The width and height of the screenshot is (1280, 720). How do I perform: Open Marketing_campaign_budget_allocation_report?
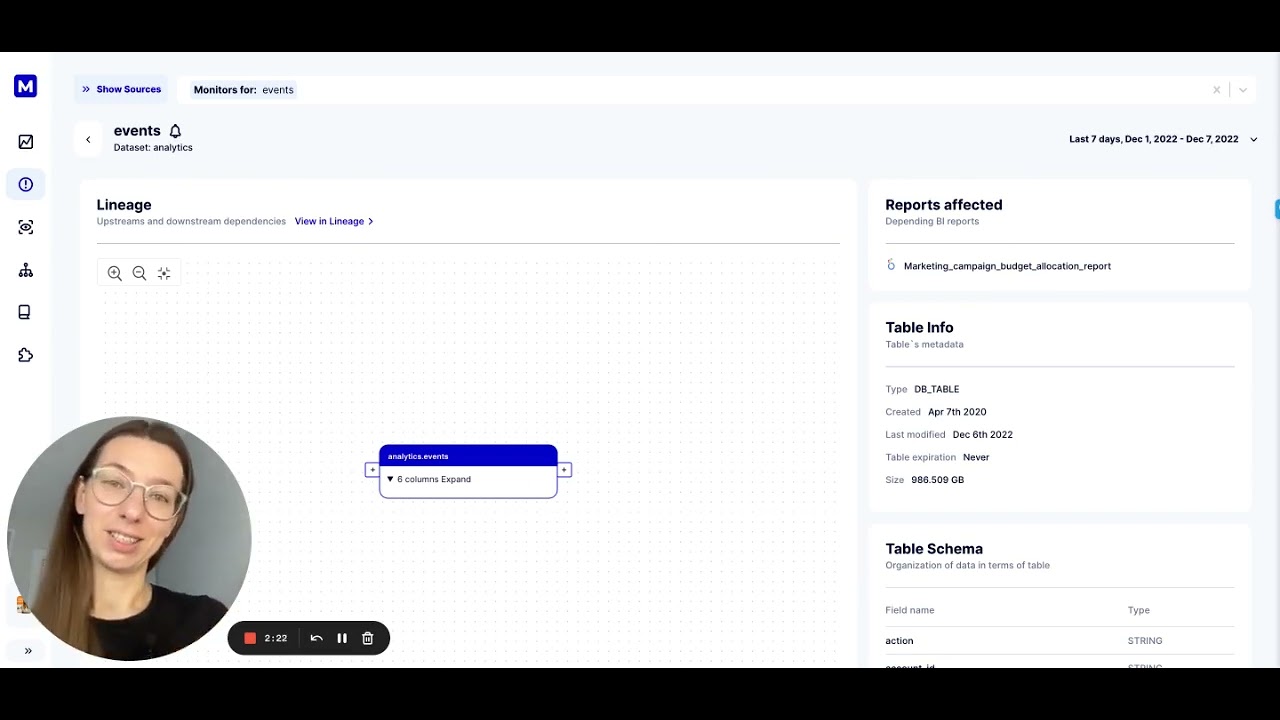[1007, 266]
